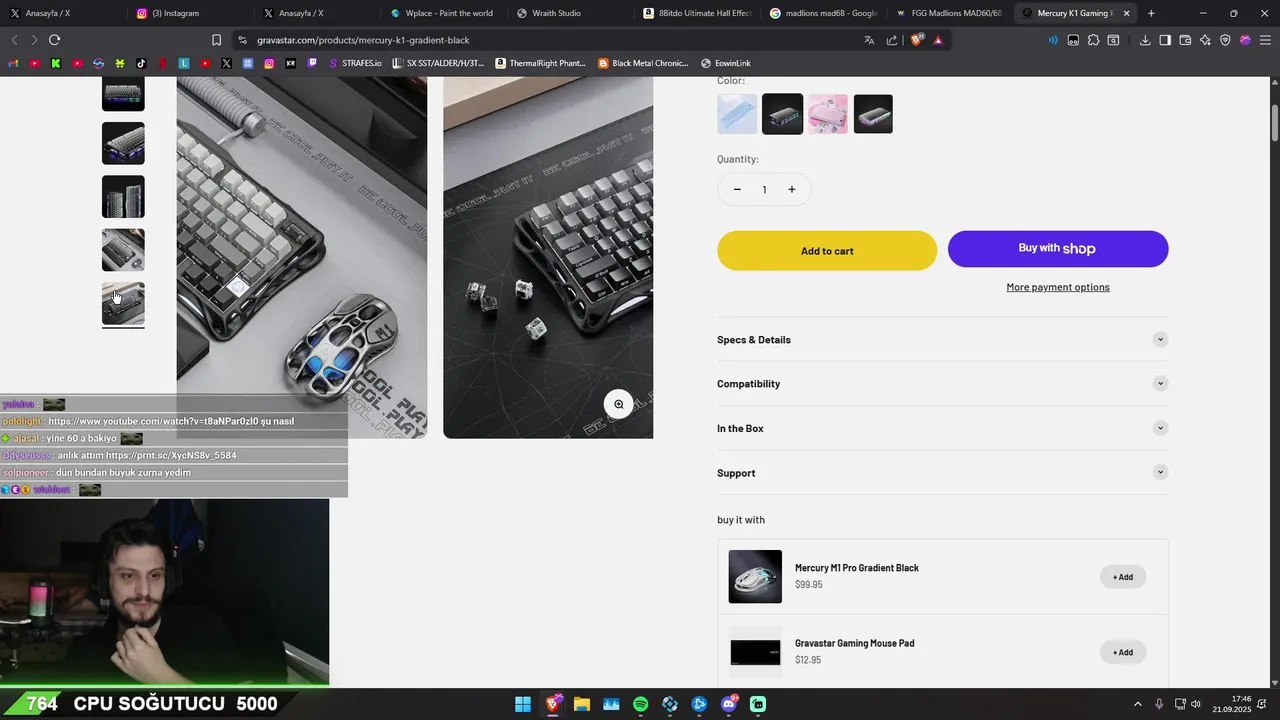Open Spotify from the taskbar
1280x720 pixels.
pyautogui.click(x=641, y=704)
